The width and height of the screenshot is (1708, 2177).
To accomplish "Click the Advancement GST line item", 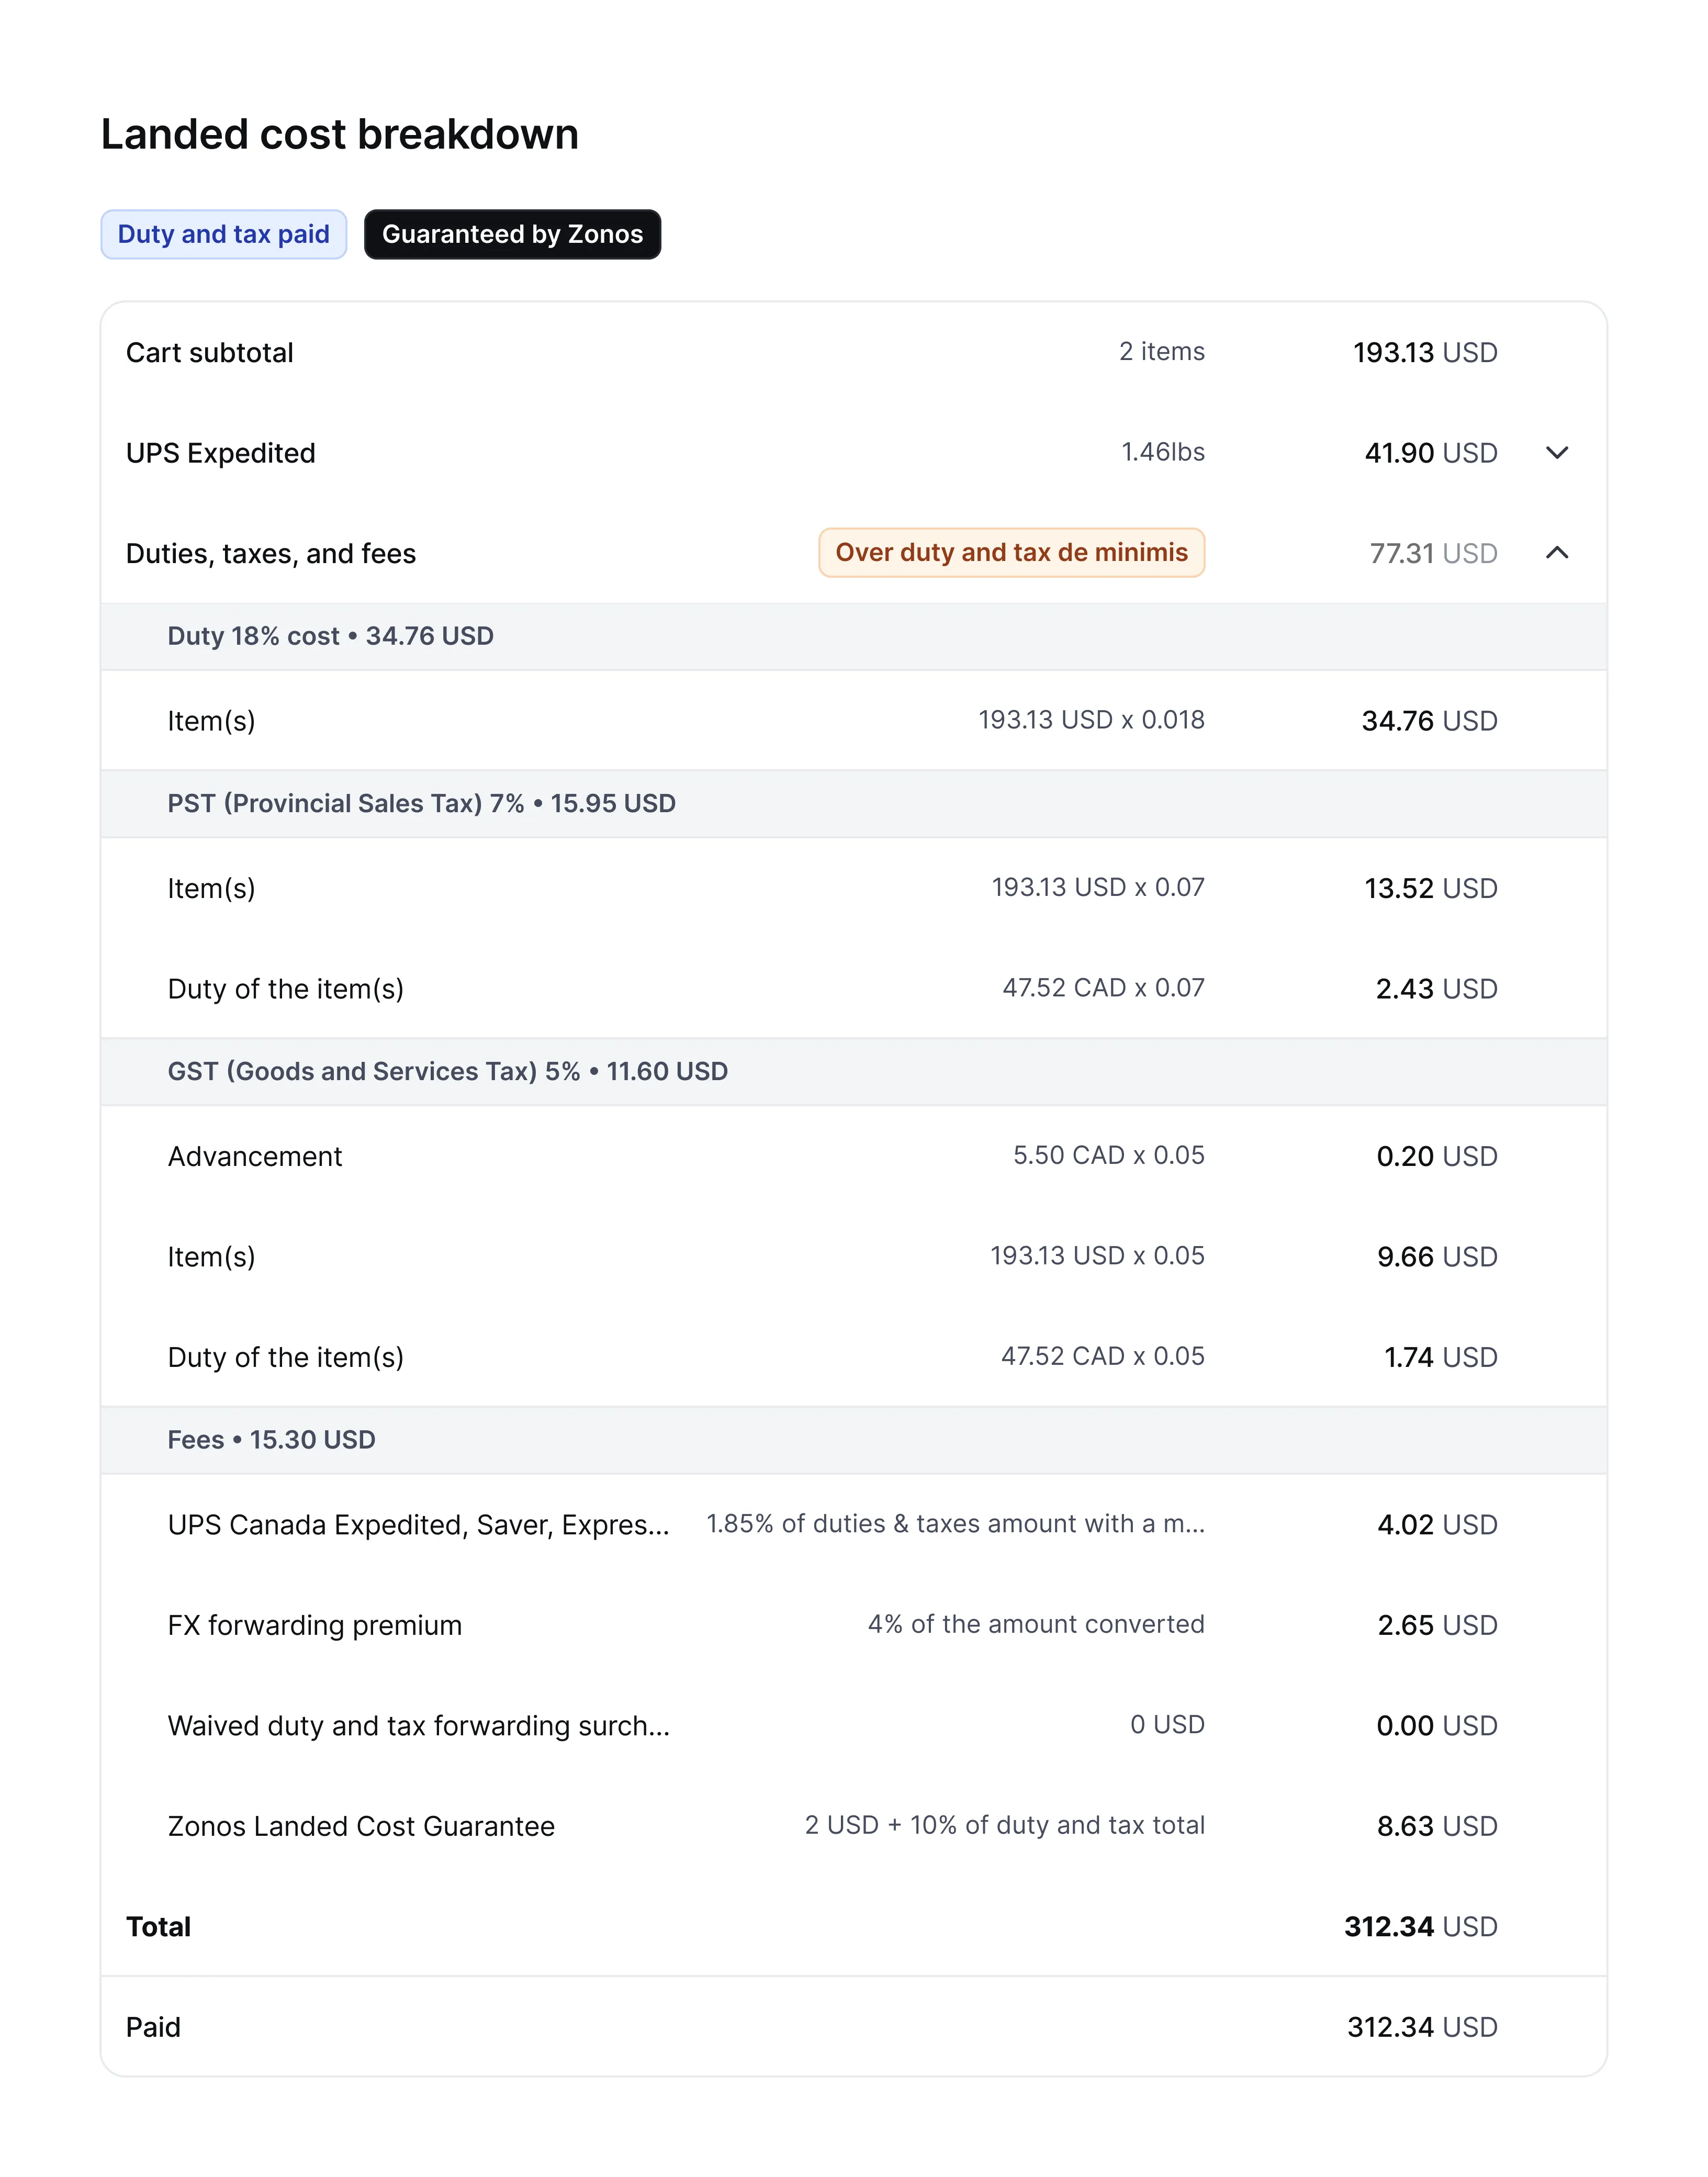I will (853, 1156).
